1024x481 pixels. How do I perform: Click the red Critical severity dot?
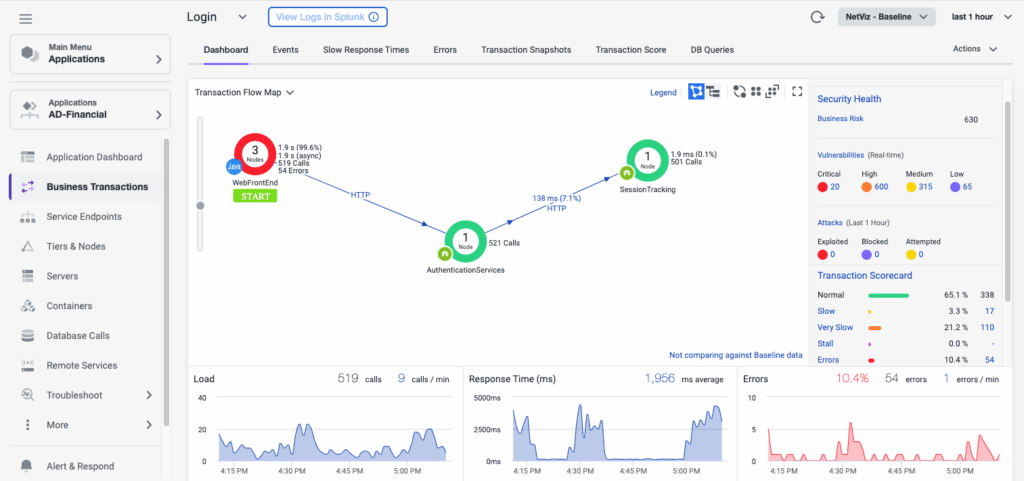click(822, 187)
